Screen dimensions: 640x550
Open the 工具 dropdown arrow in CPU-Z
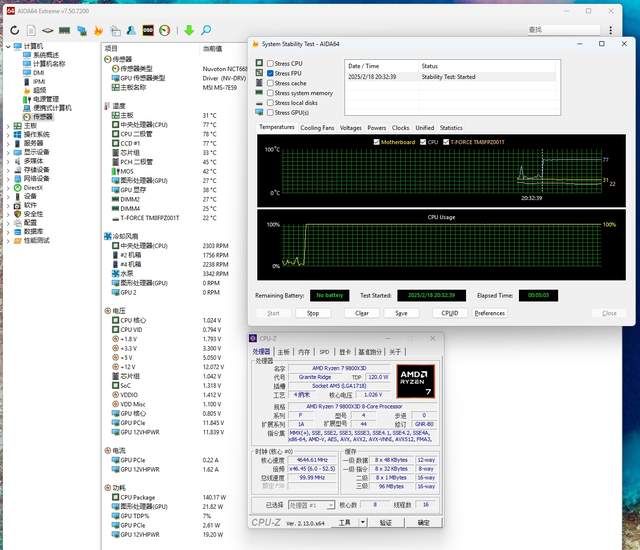tap(363, 522)
